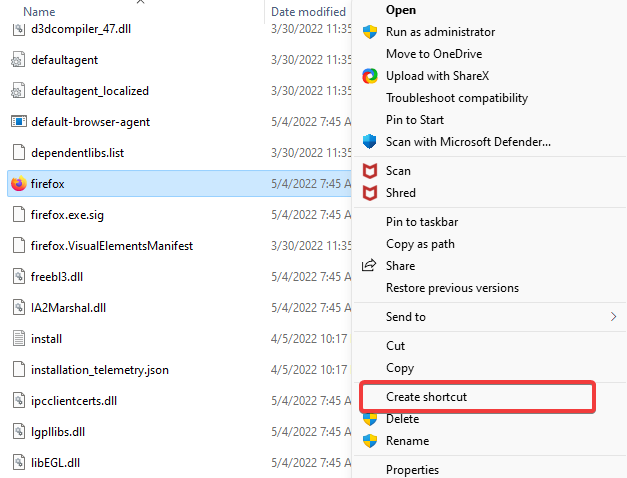627x478 pixels.
Task: Click the admin shield icon beside Rename
Action: 370,441
